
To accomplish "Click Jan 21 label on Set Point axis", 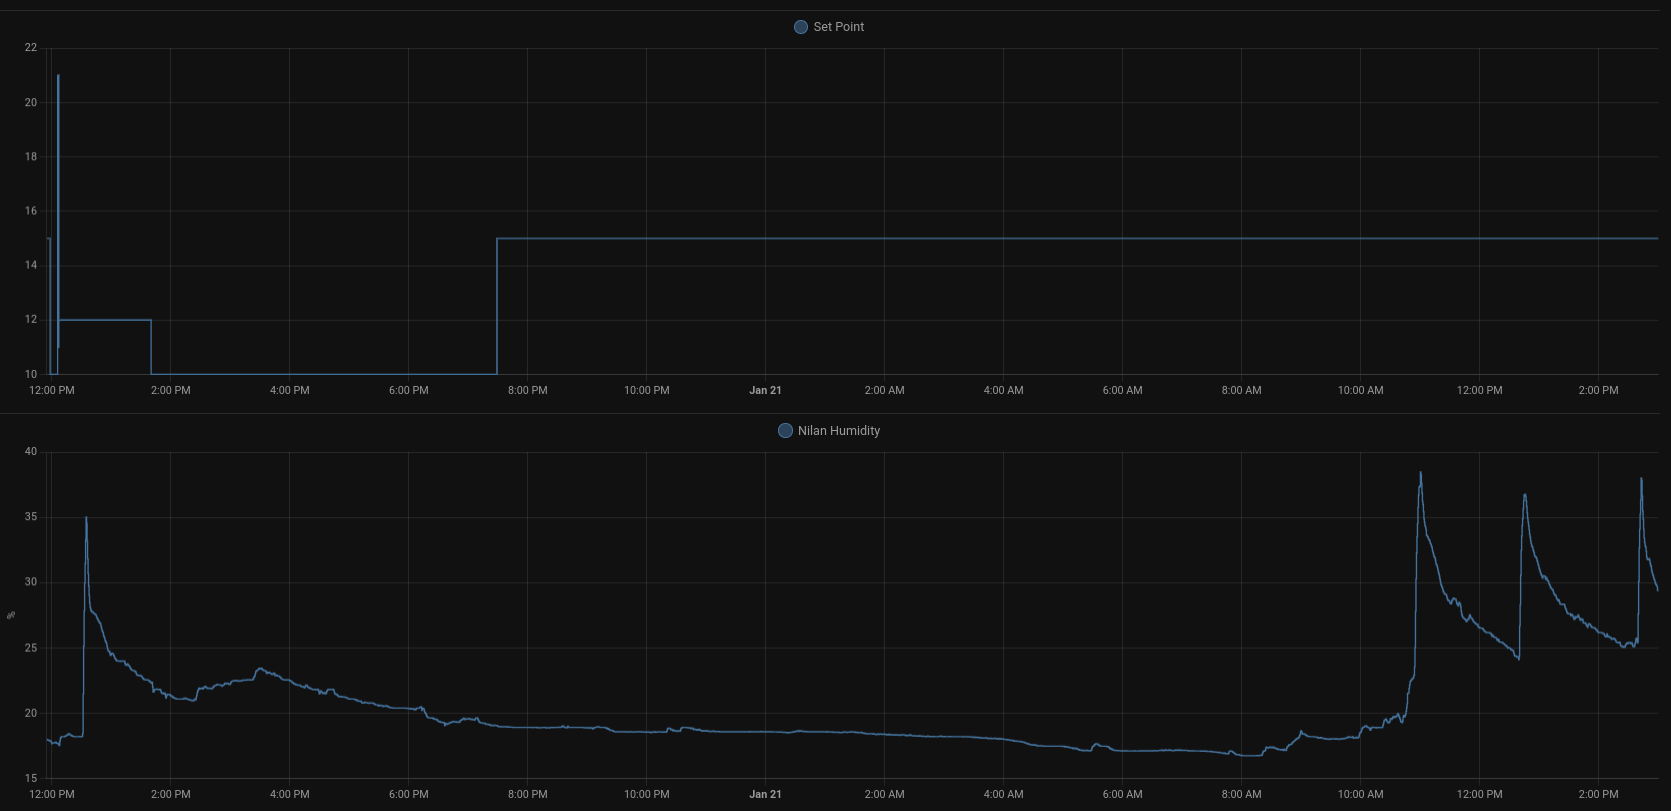I will click(765, 390).
